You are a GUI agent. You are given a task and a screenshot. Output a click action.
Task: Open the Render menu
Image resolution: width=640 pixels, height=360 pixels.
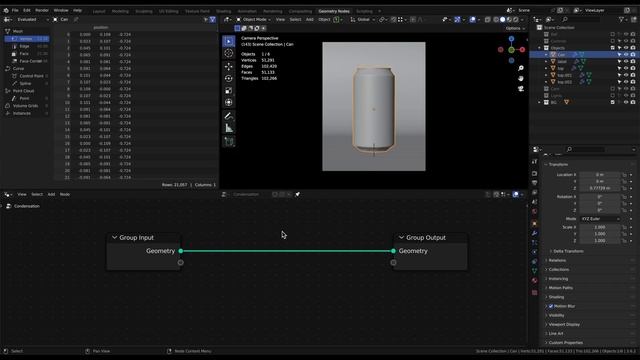coord(42,10)
